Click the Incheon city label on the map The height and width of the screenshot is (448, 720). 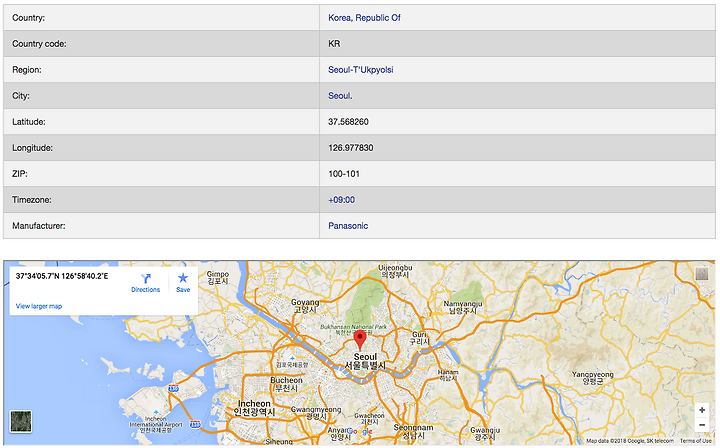254,408
